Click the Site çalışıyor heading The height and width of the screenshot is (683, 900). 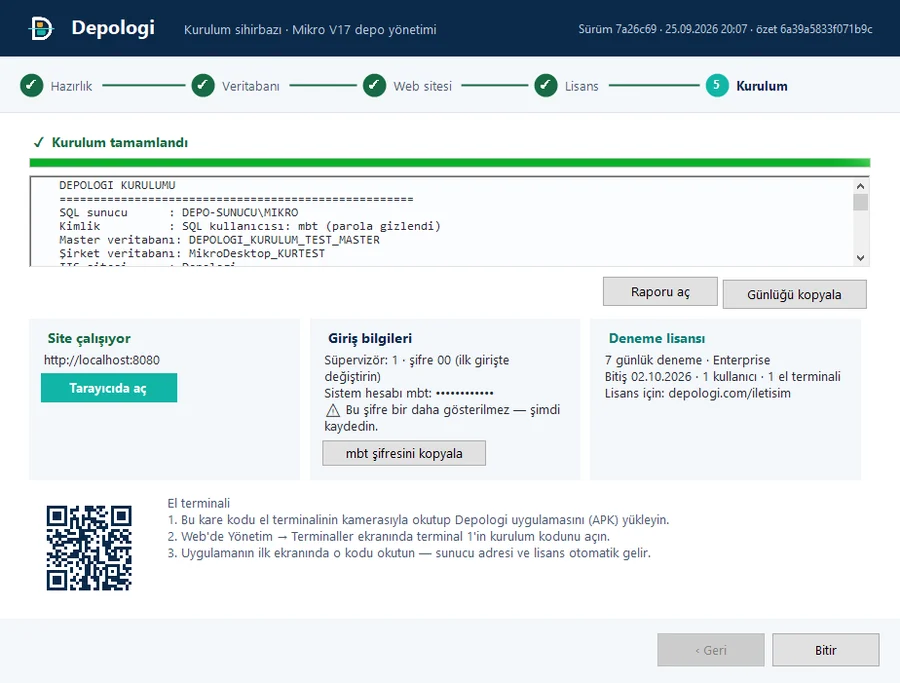(89, 339)
